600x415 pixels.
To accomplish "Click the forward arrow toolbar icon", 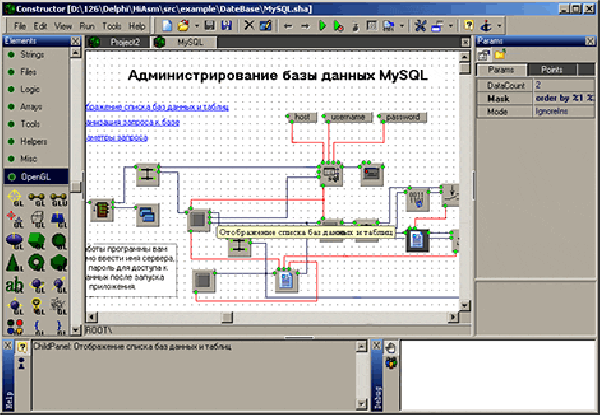I will pos(305,26).
